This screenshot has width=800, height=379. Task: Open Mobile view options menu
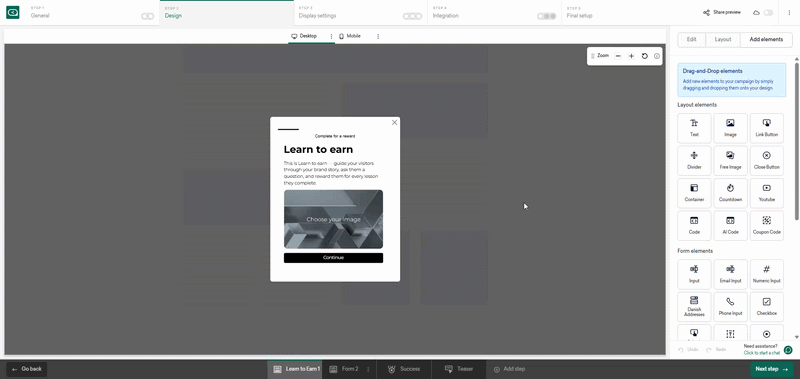point(378,36)
